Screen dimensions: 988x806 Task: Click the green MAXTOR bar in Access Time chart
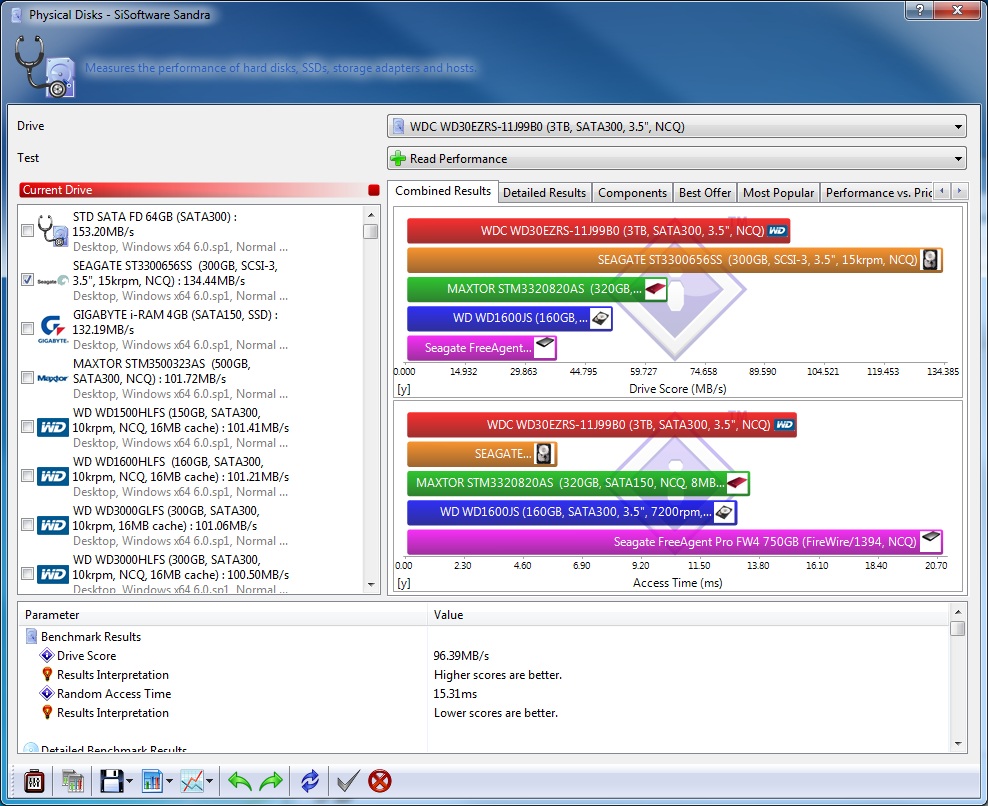[x=578, y=483]
